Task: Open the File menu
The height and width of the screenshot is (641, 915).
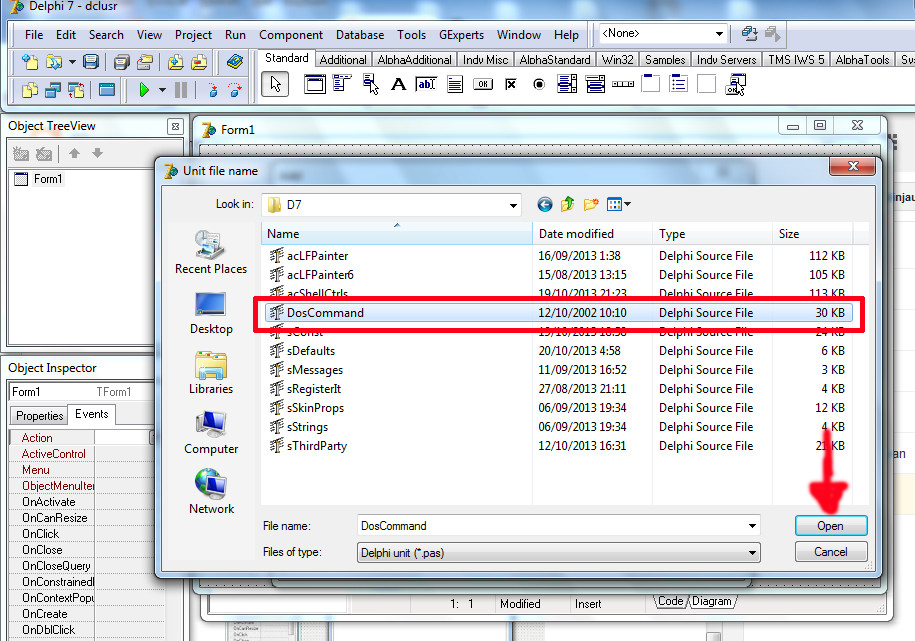Action: point(34,35)
